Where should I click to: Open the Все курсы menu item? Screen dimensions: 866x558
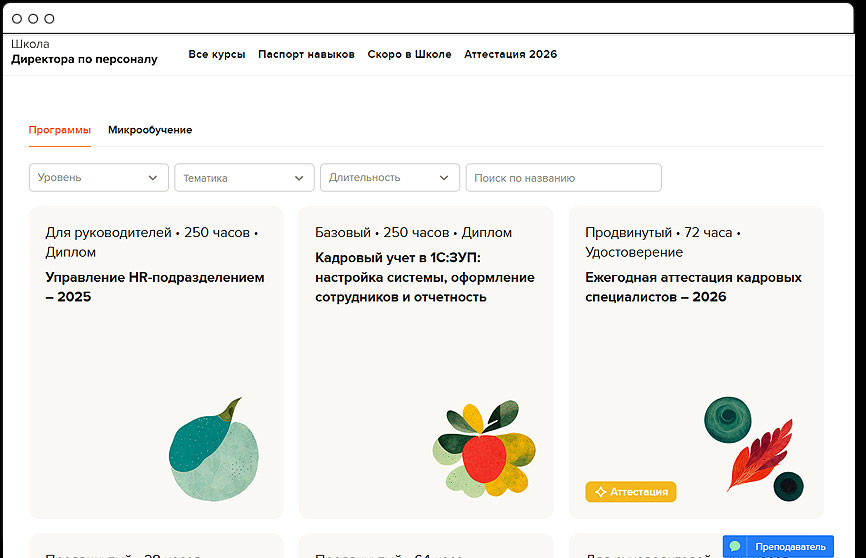point(216,54)
